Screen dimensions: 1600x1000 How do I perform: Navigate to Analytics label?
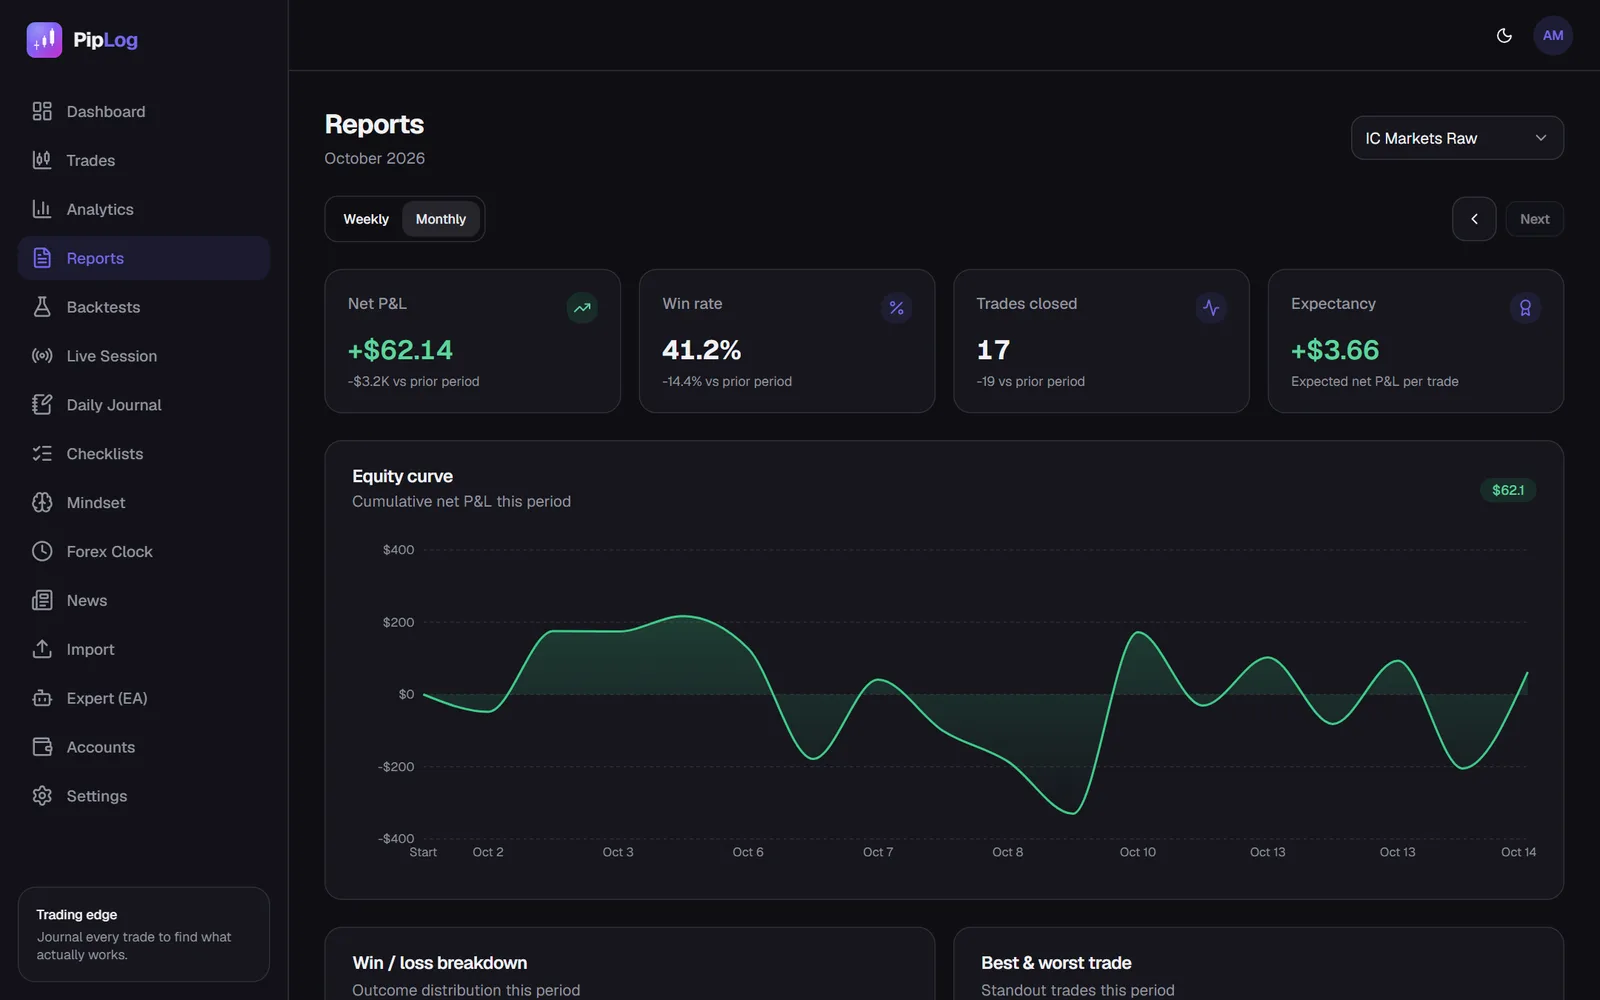coord(100,210)
